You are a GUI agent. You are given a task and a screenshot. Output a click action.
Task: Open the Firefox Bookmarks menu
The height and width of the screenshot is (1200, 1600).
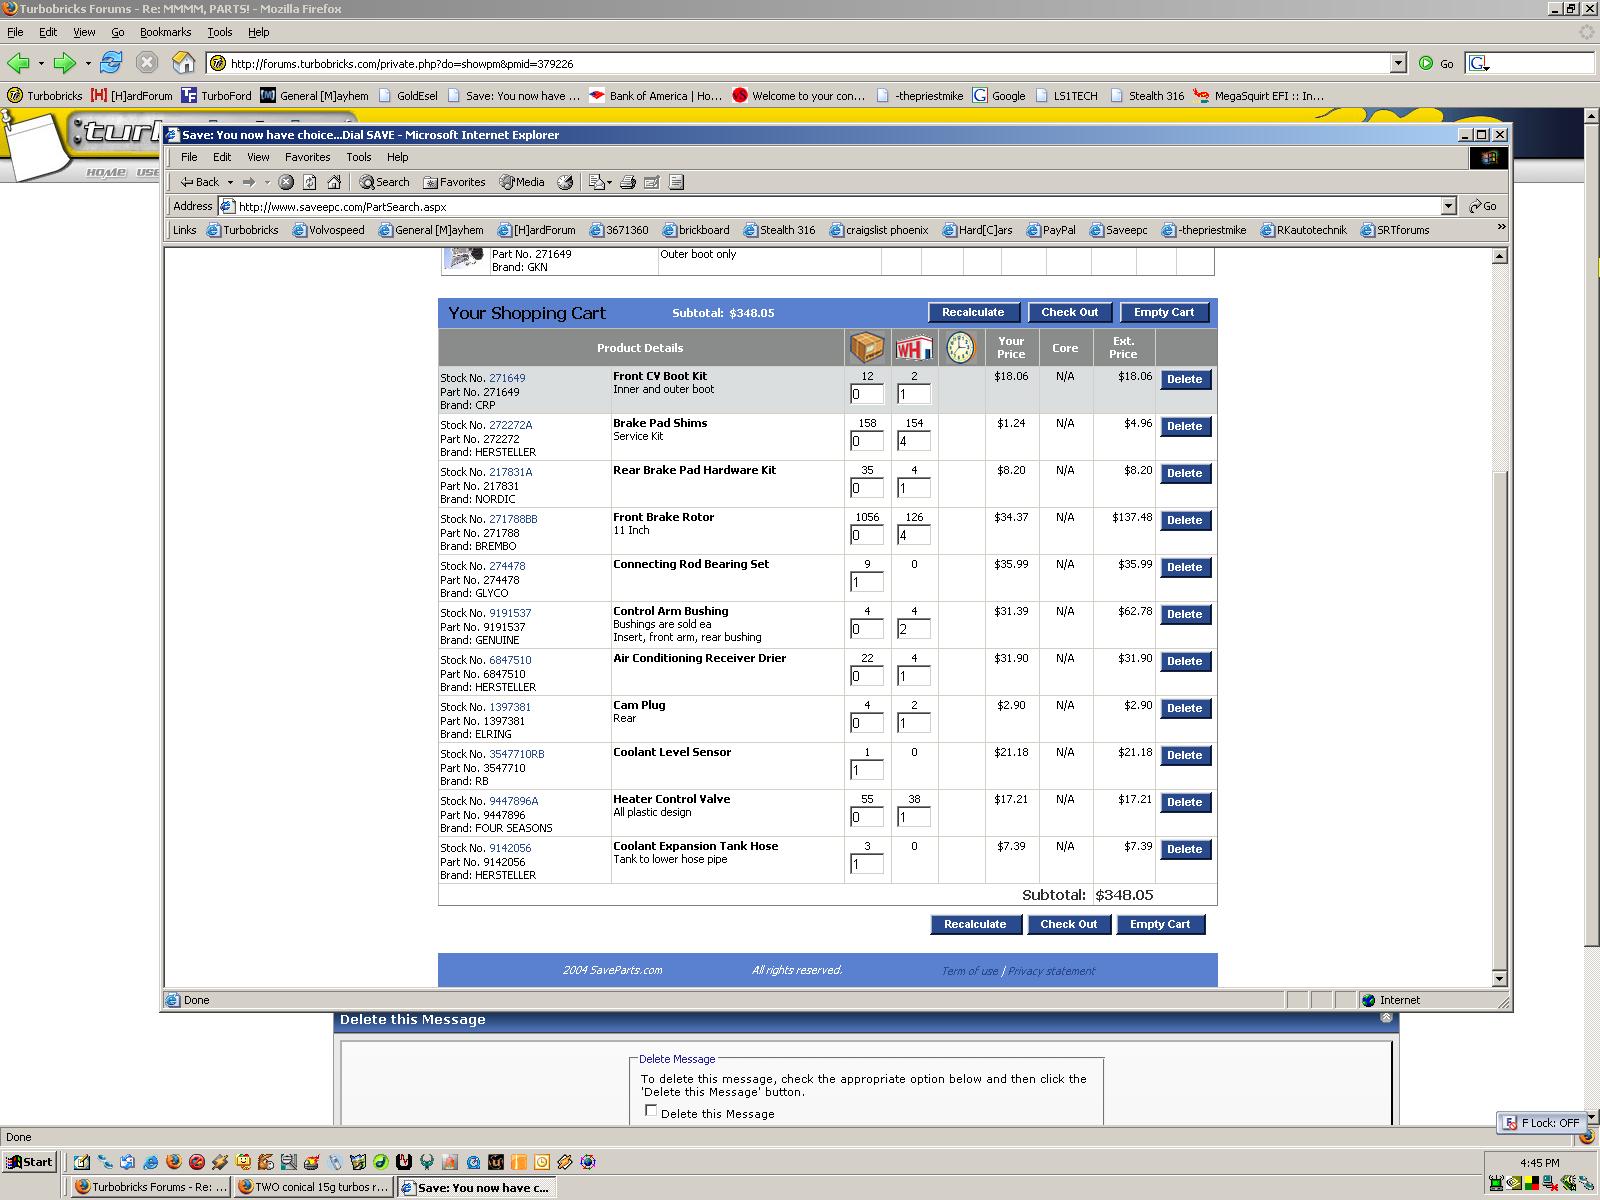(x=165, y=32)
